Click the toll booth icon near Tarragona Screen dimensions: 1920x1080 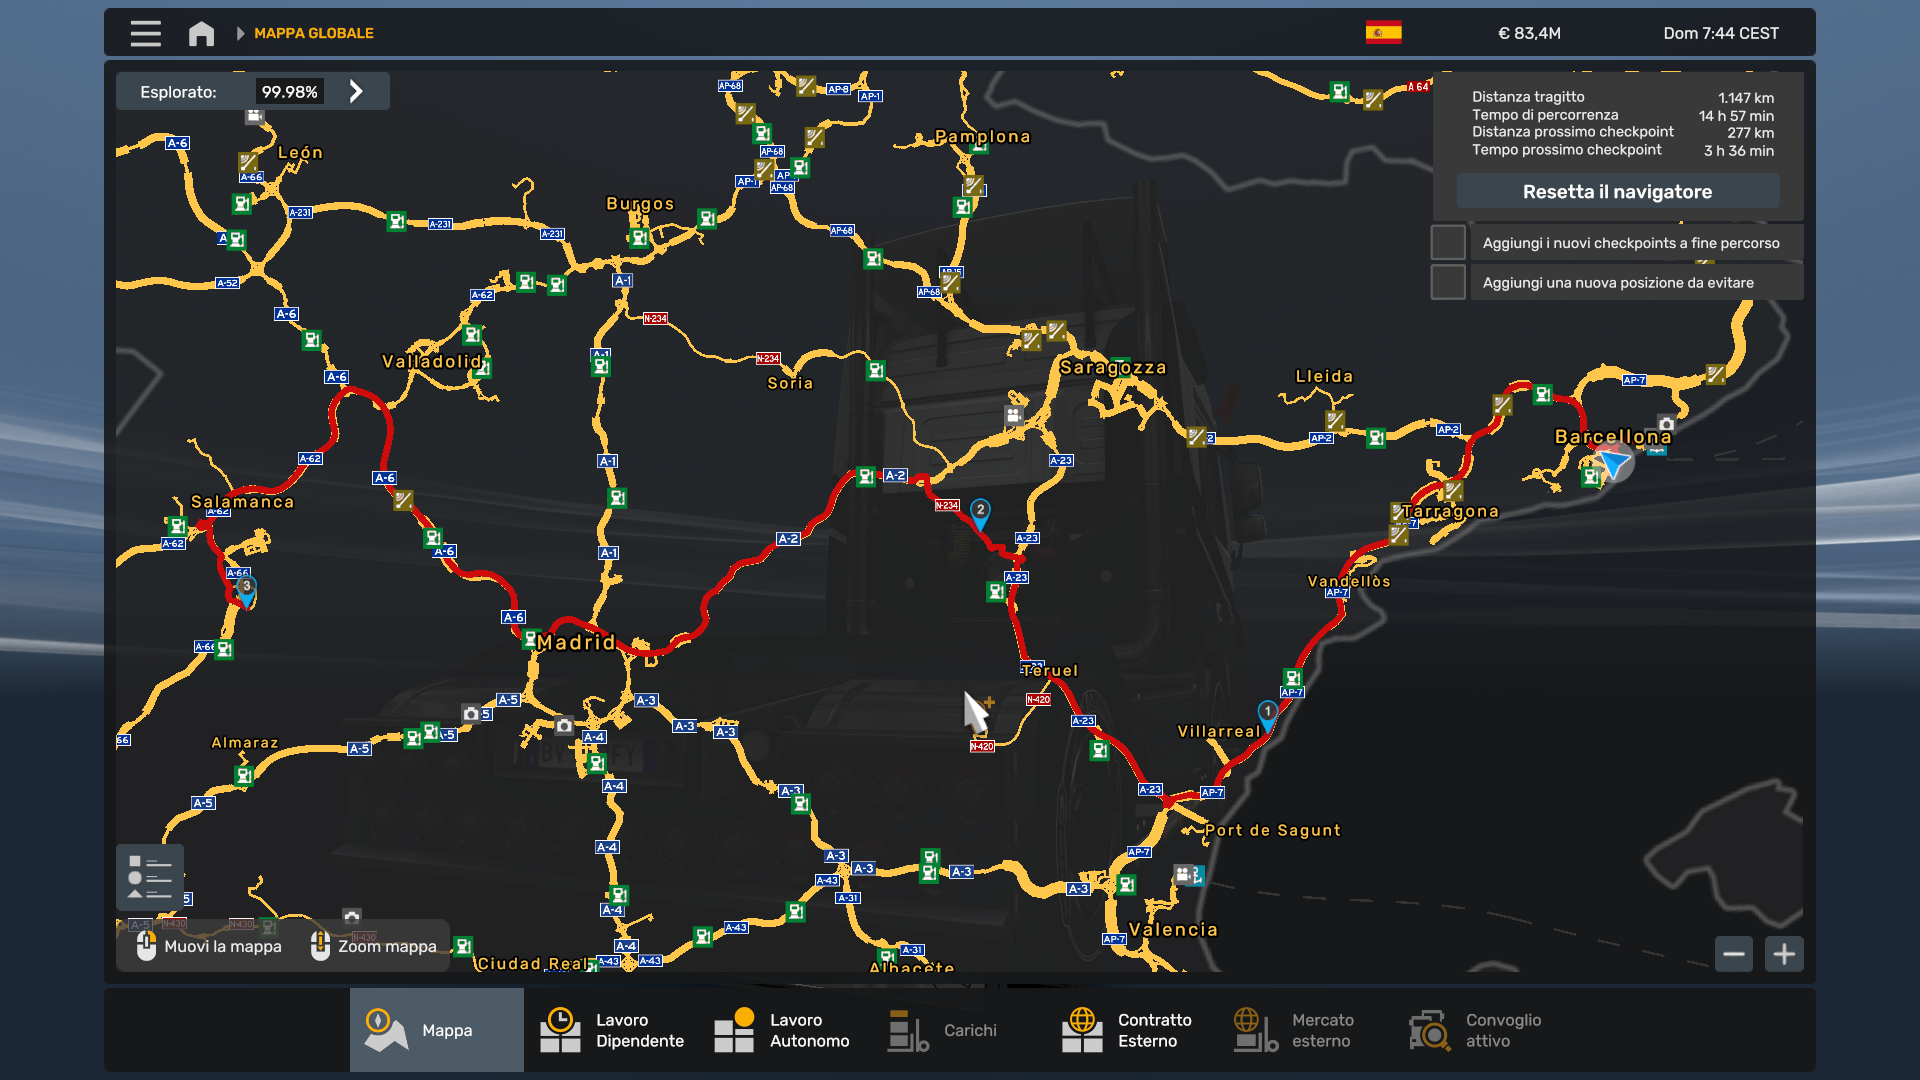(x=1453, y=491)
